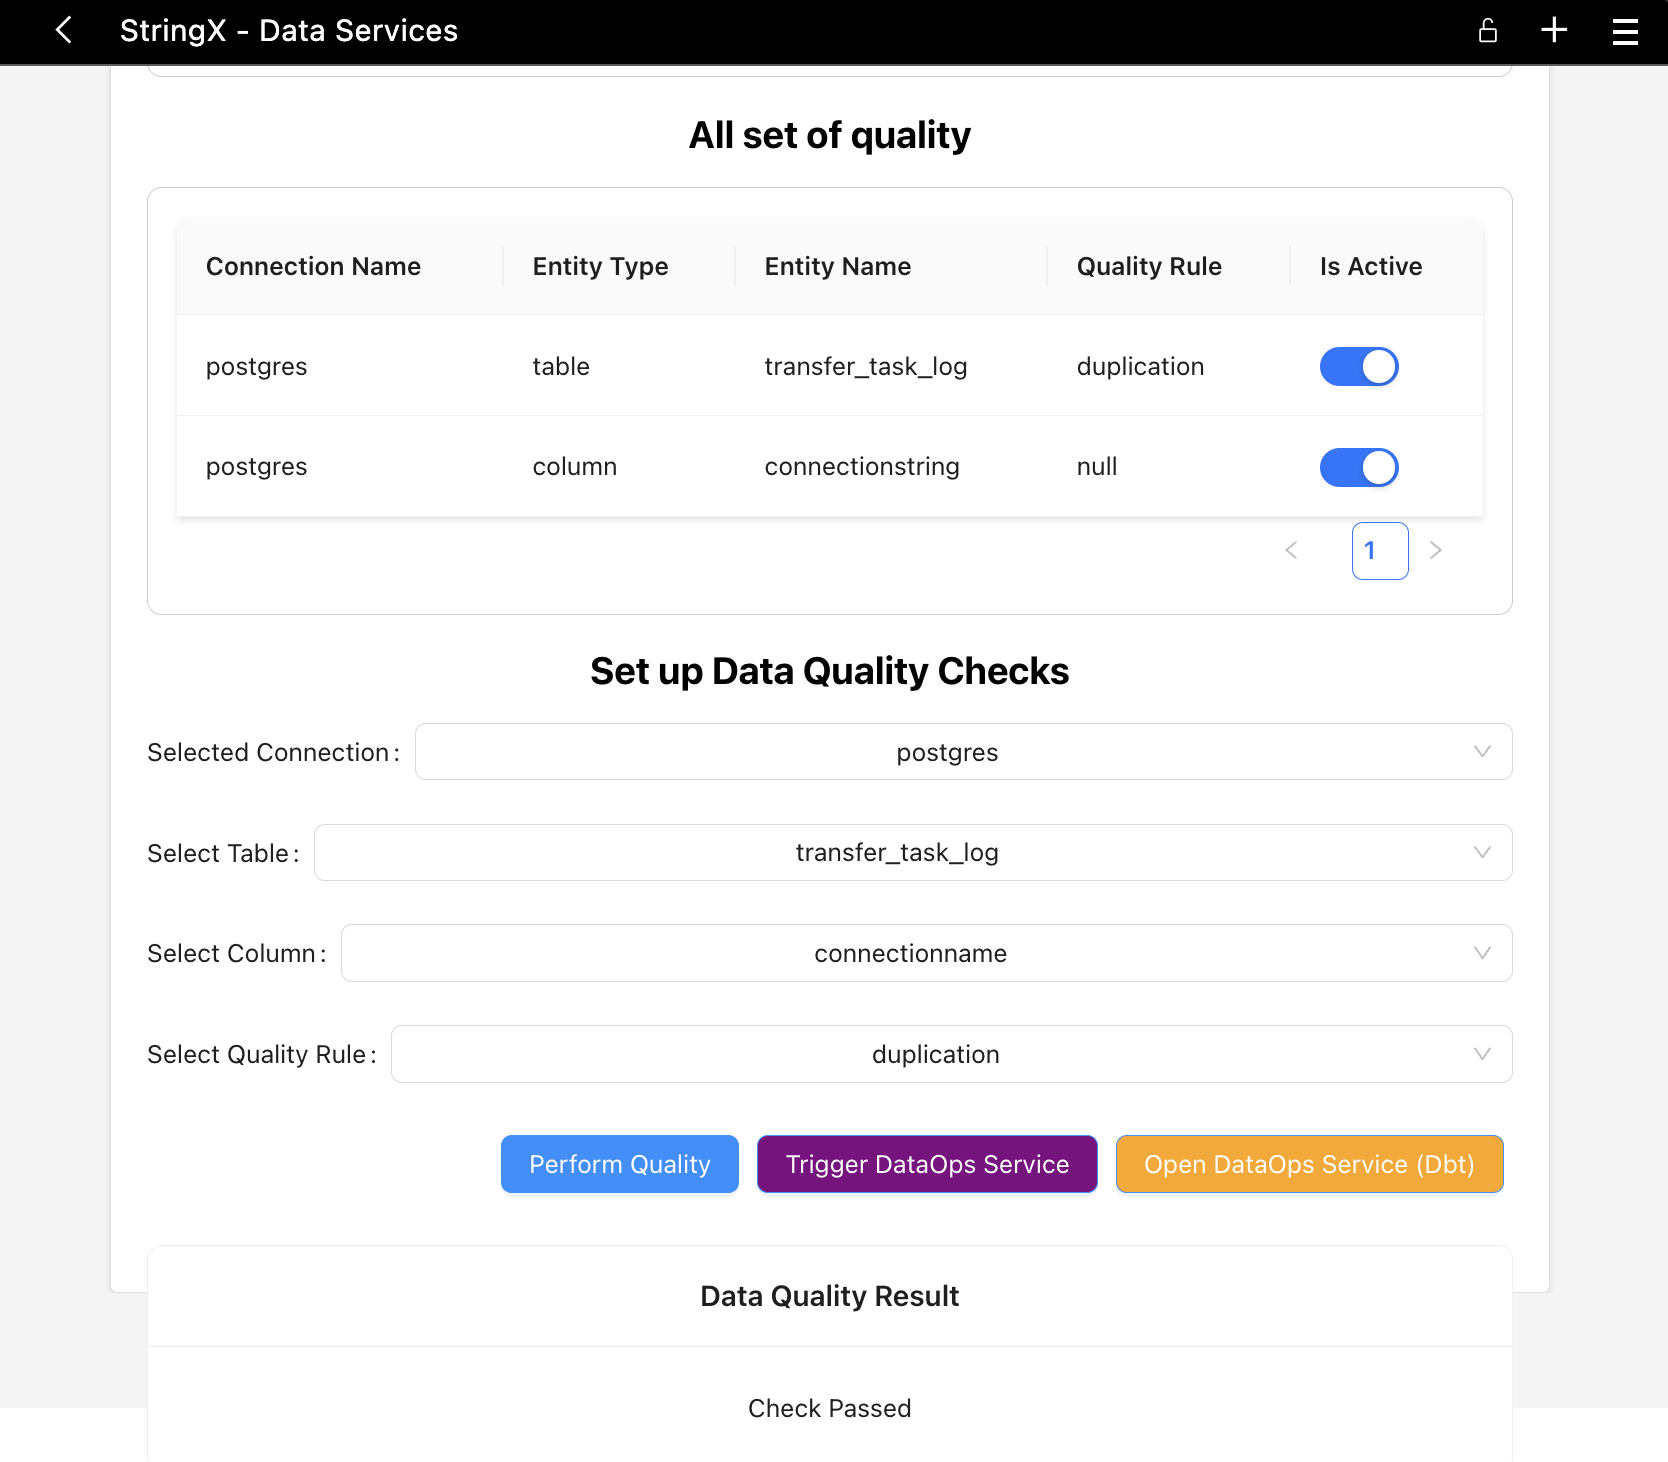Click the Perform Quality button

[619, 1164]
